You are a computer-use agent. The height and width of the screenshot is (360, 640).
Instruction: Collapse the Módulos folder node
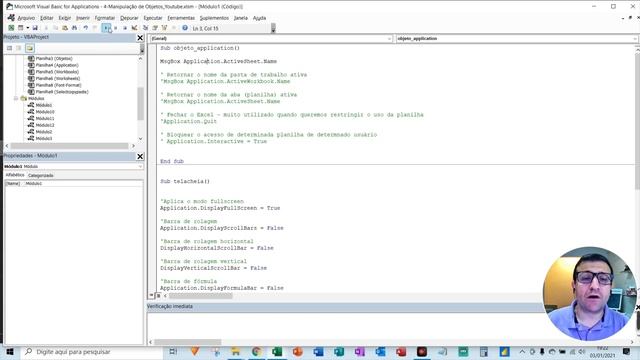coord(16,98)
